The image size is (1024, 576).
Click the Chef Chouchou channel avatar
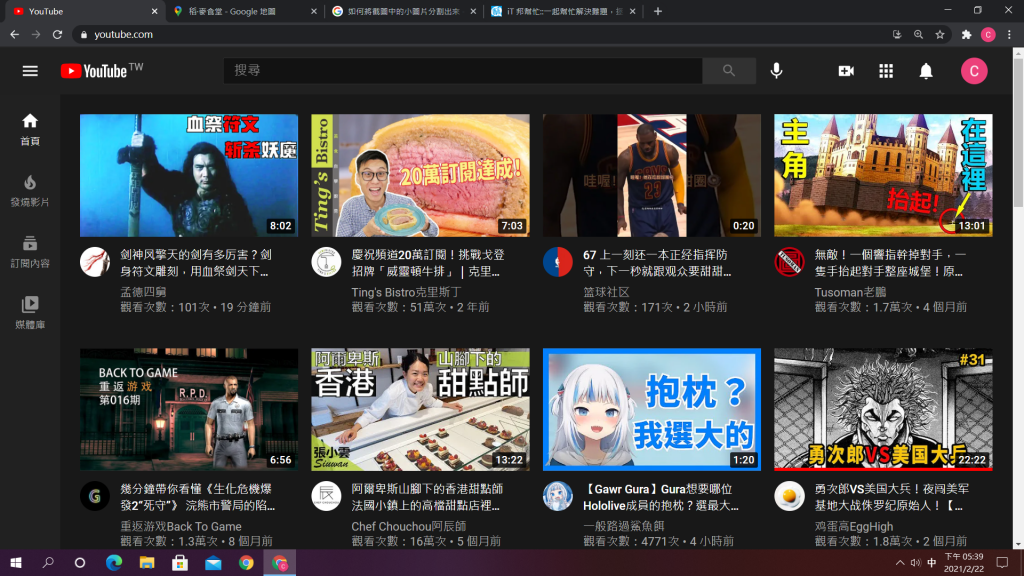[326, 496]
